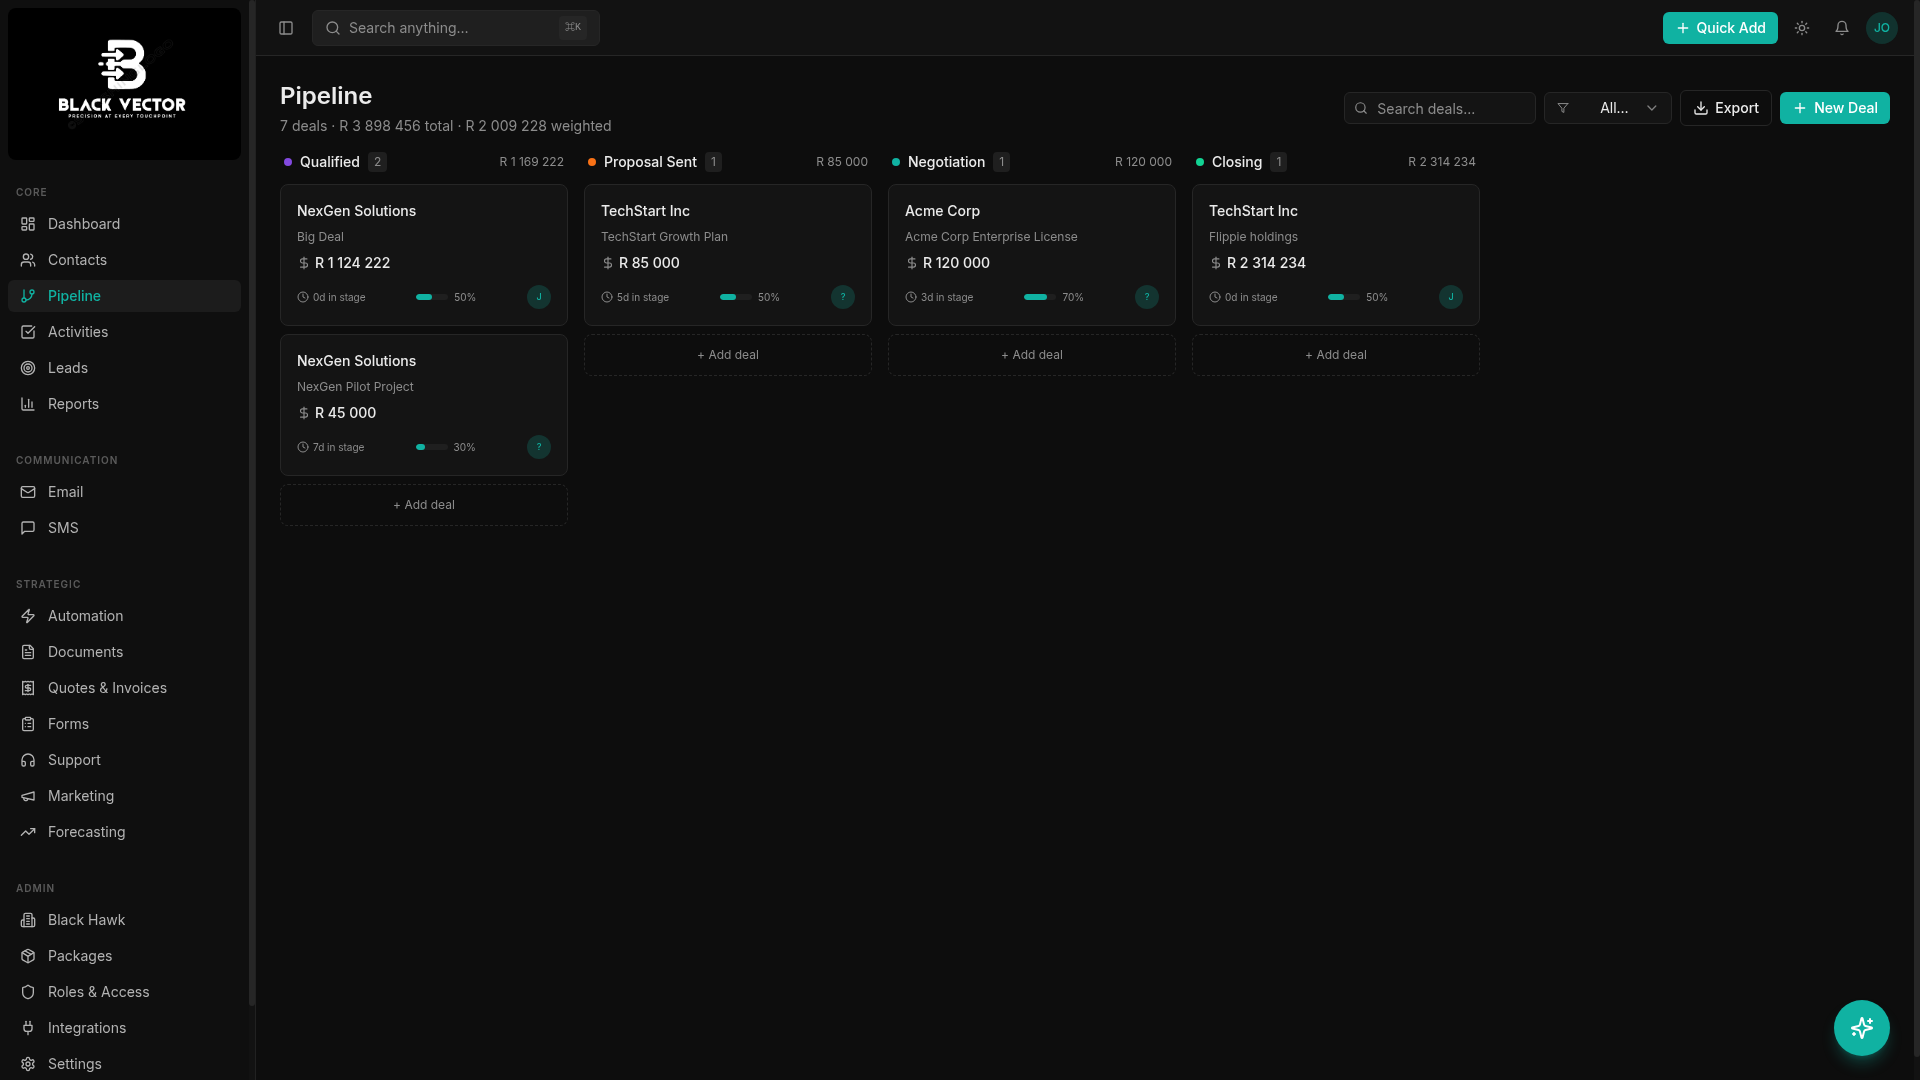Click the Support headset icon

28,760
